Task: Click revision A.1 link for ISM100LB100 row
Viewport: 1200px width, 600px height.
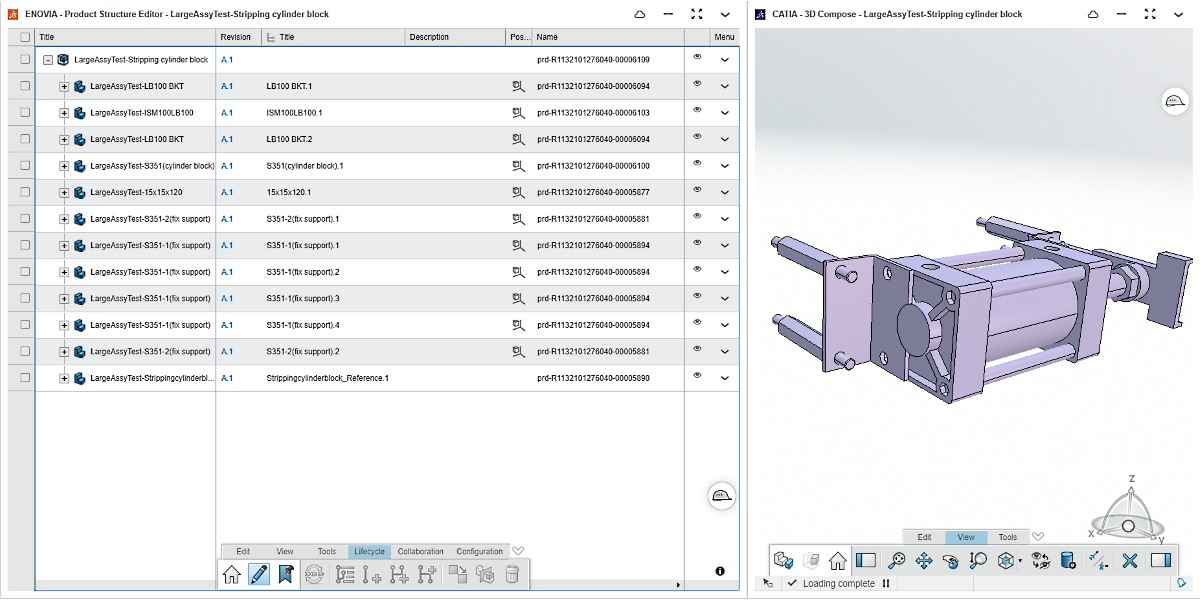Action: [227, 113]
